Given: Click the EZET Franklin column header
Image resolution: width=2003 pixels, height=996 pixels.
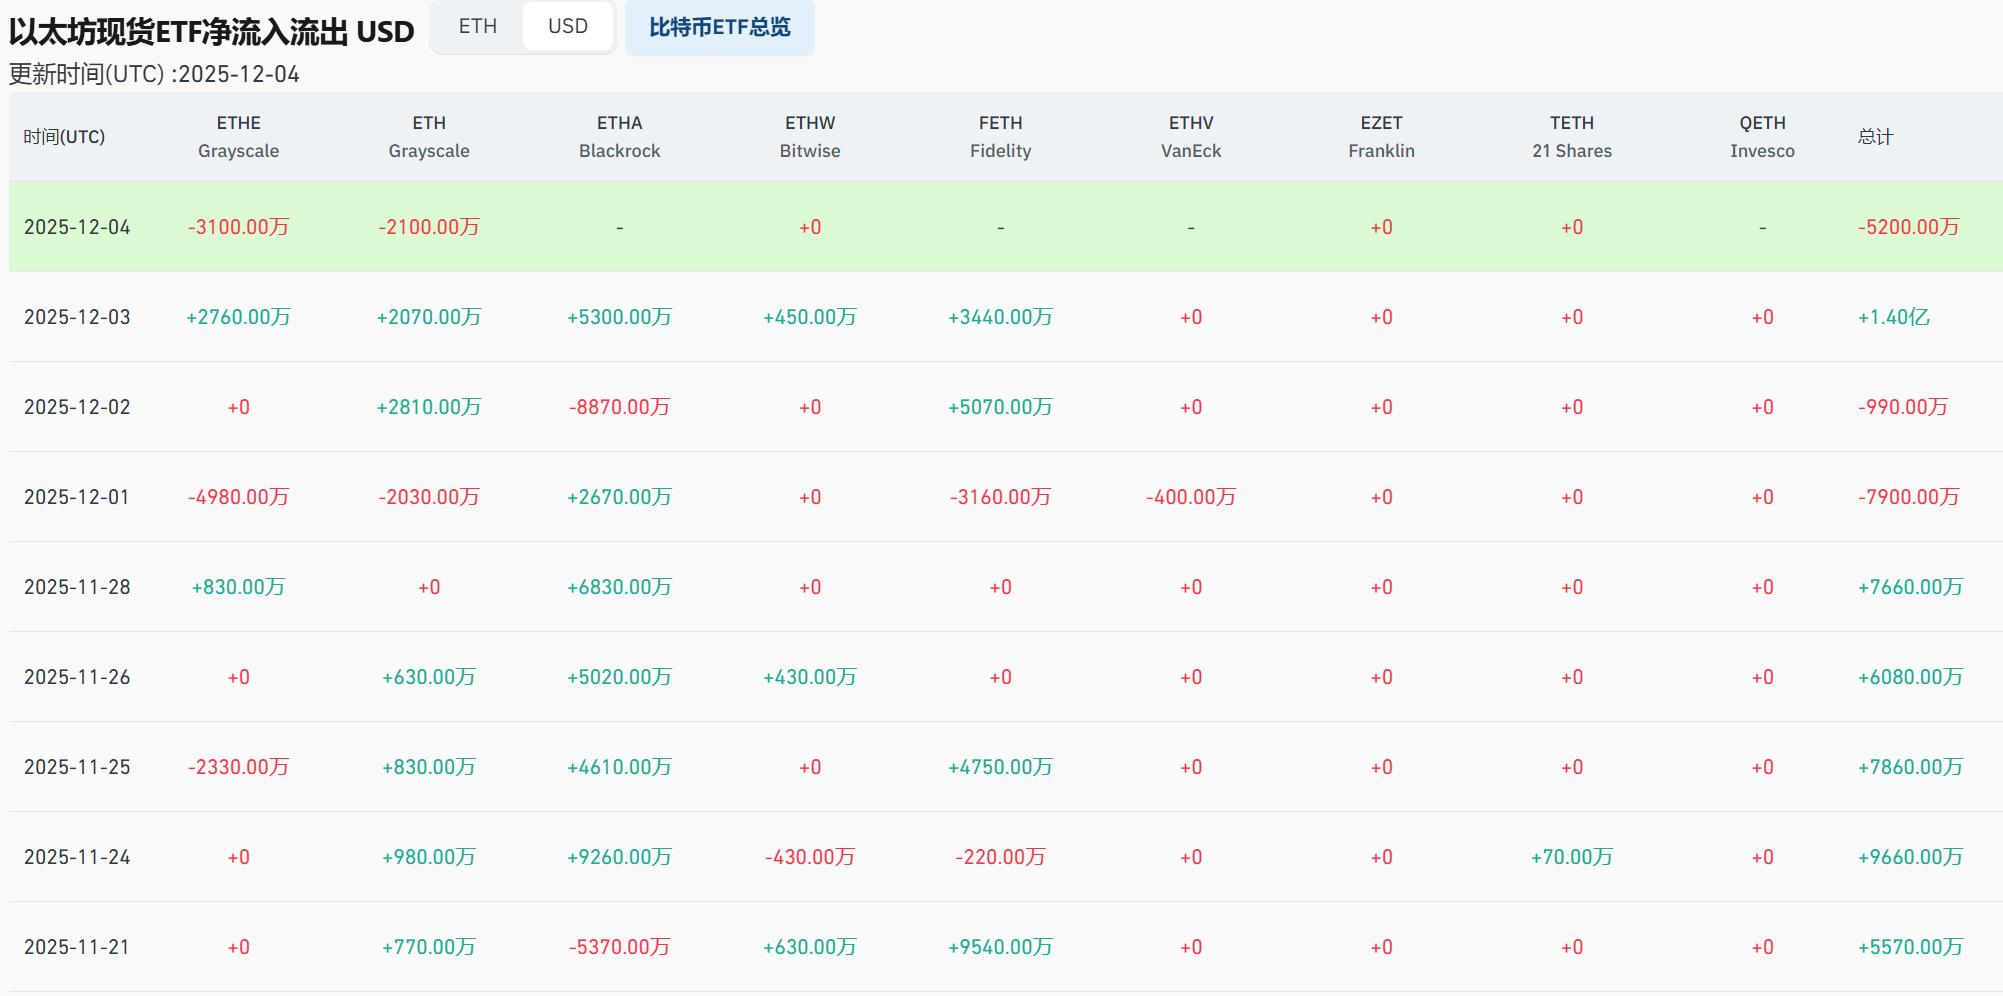Looking at the screenshot, I should (x=1381, y=137).
